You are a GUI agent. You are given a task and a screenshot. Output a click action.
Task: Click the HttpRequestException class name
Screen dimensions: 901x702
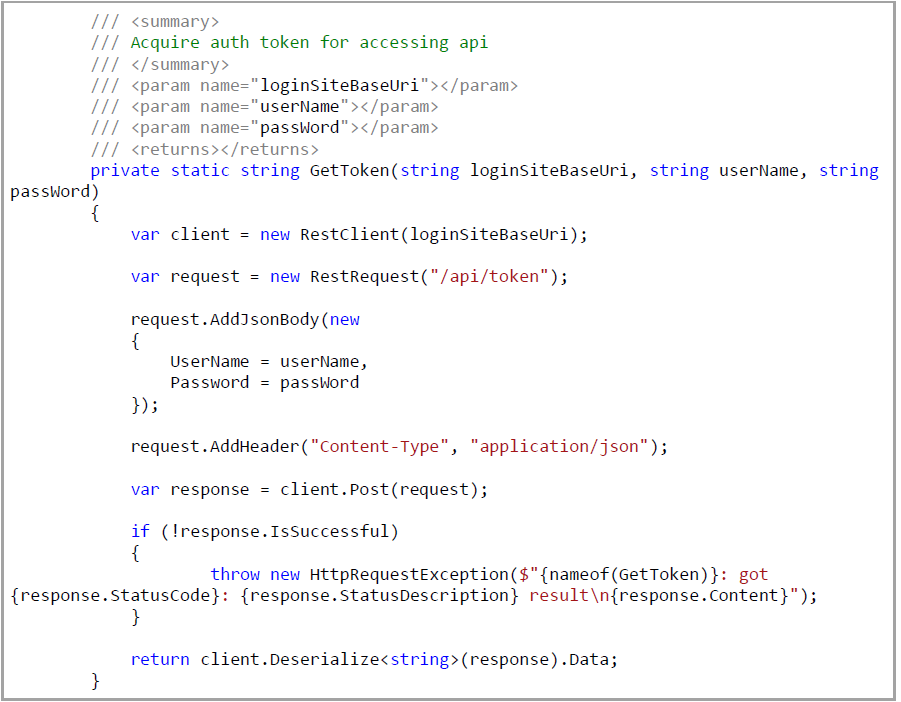[x=409, y=574]
